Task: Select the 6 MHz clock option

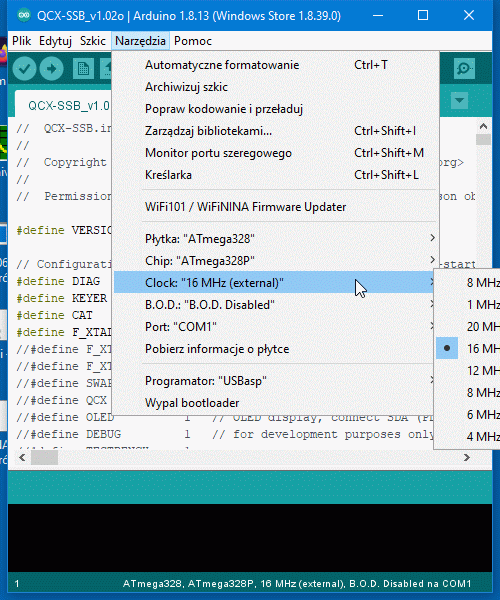Action: [468, 415]
